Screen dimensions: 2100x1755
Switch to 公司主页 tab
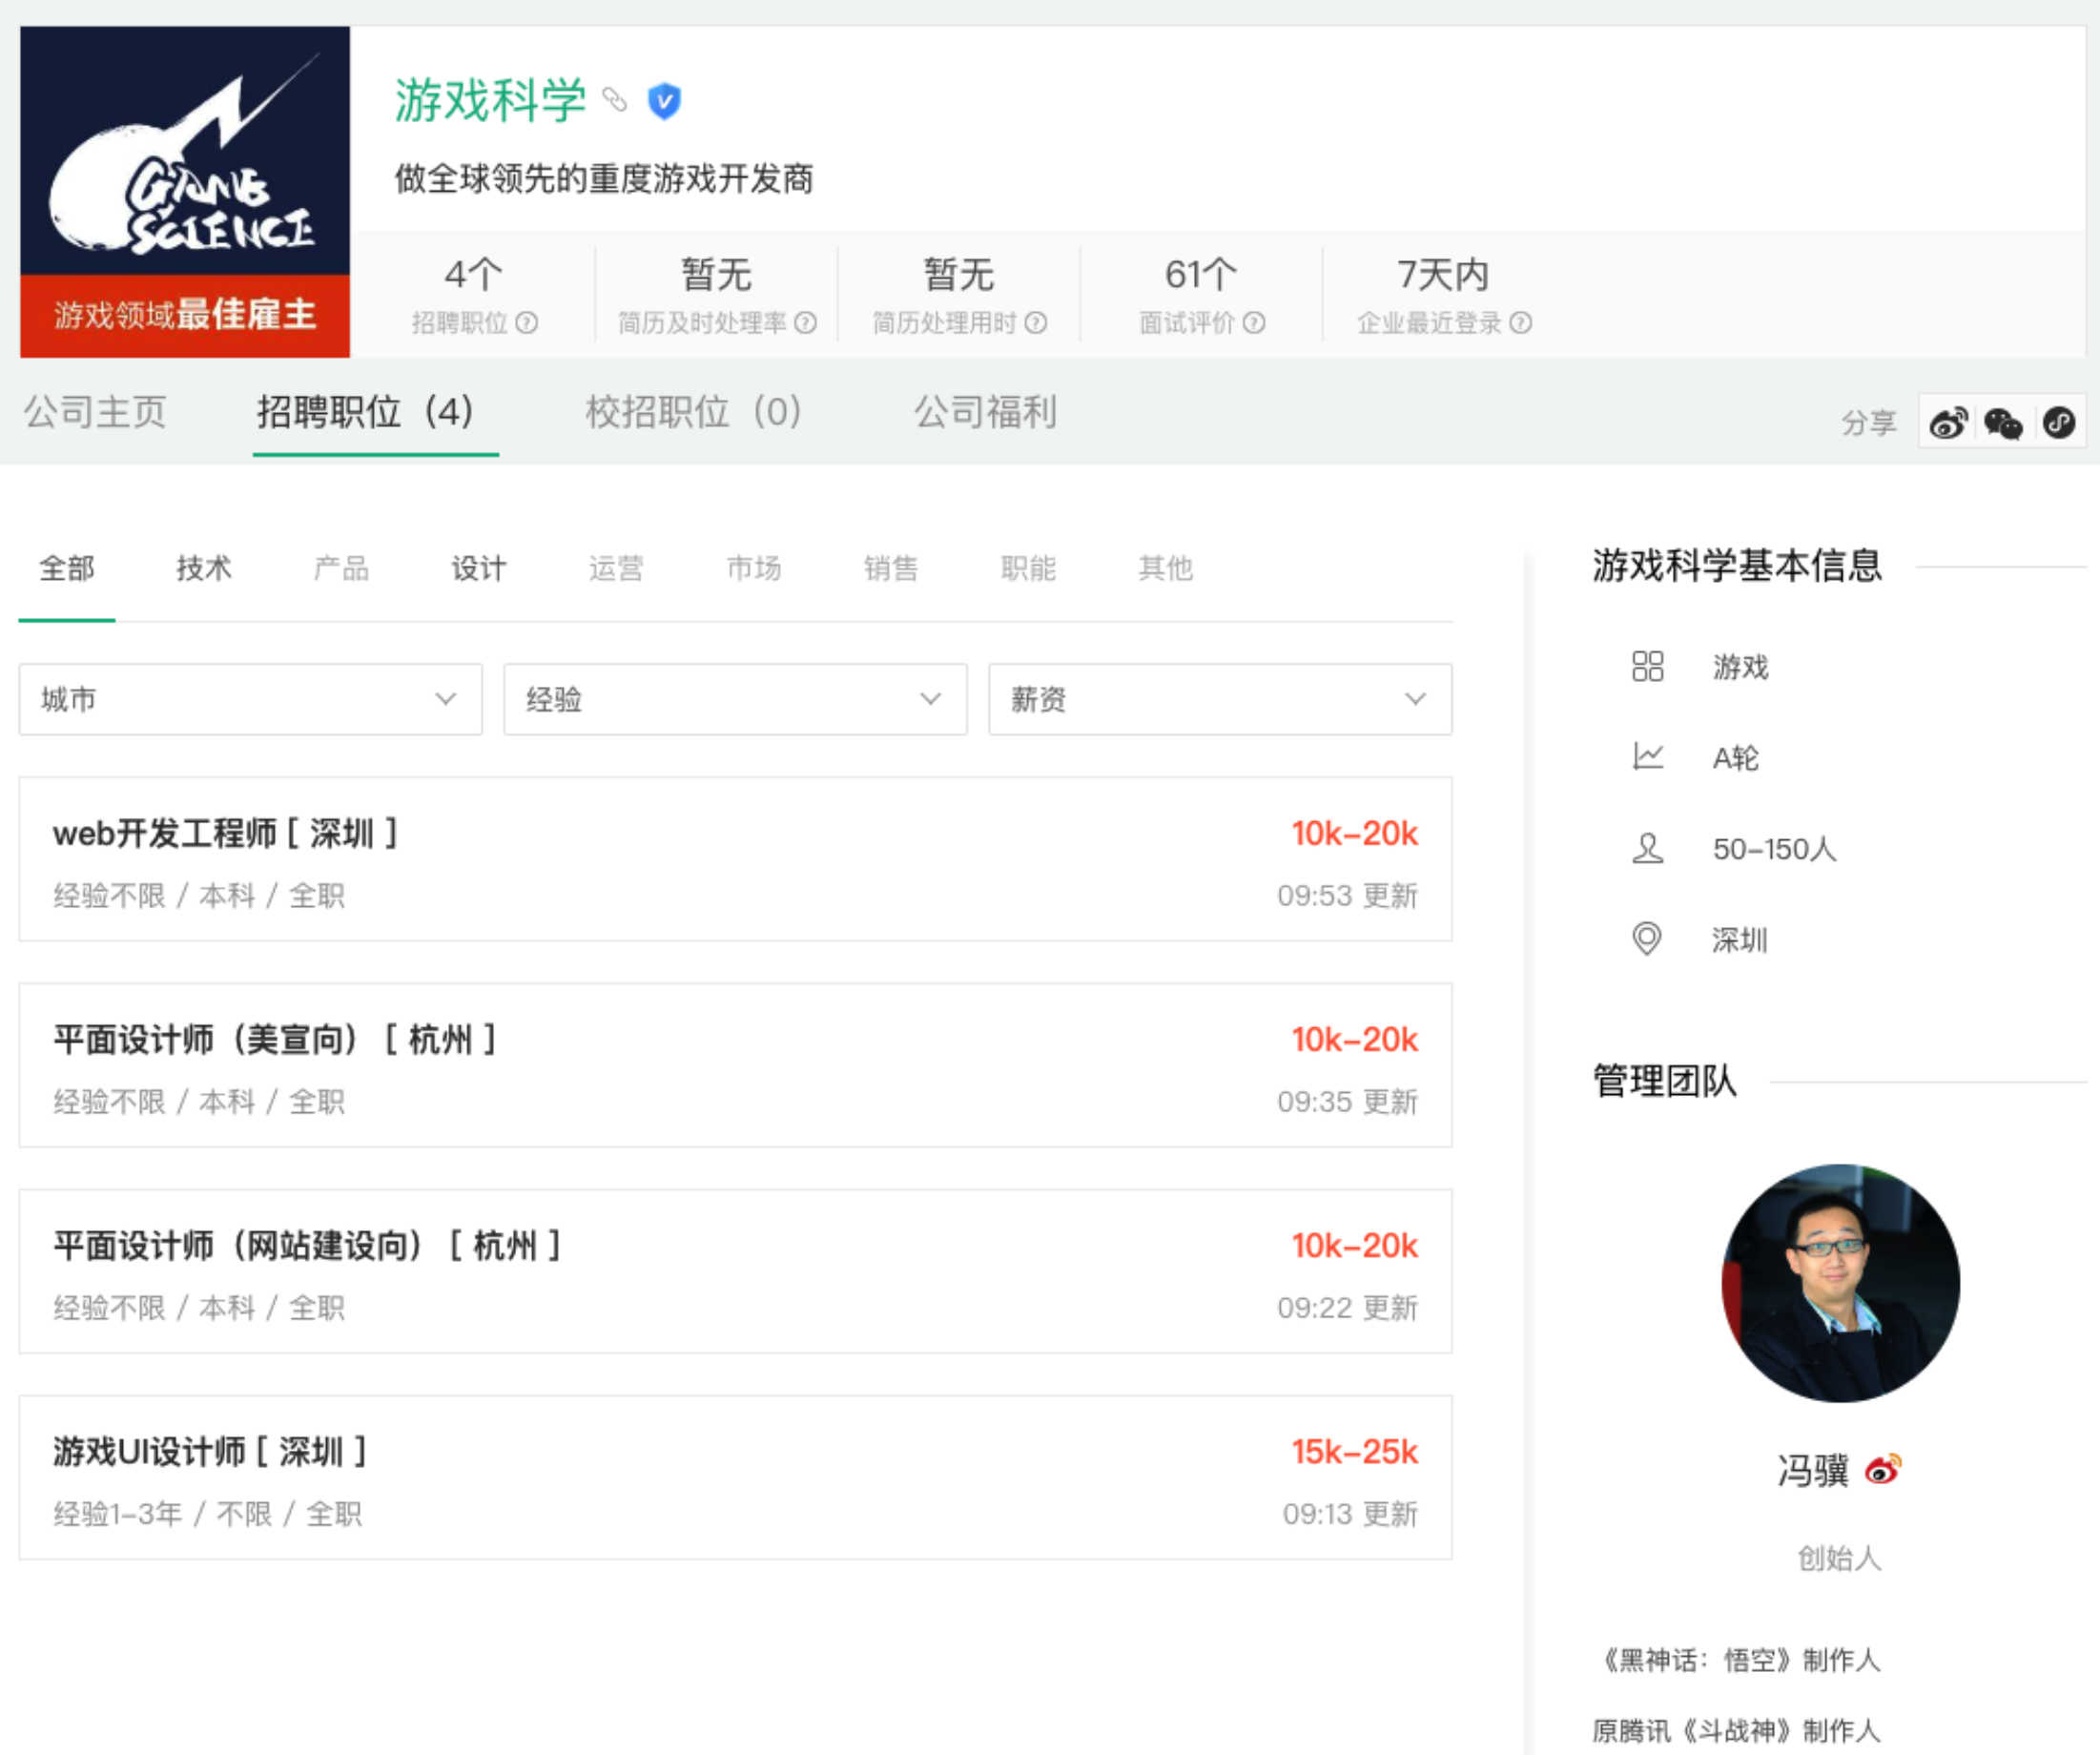(95, 412)
